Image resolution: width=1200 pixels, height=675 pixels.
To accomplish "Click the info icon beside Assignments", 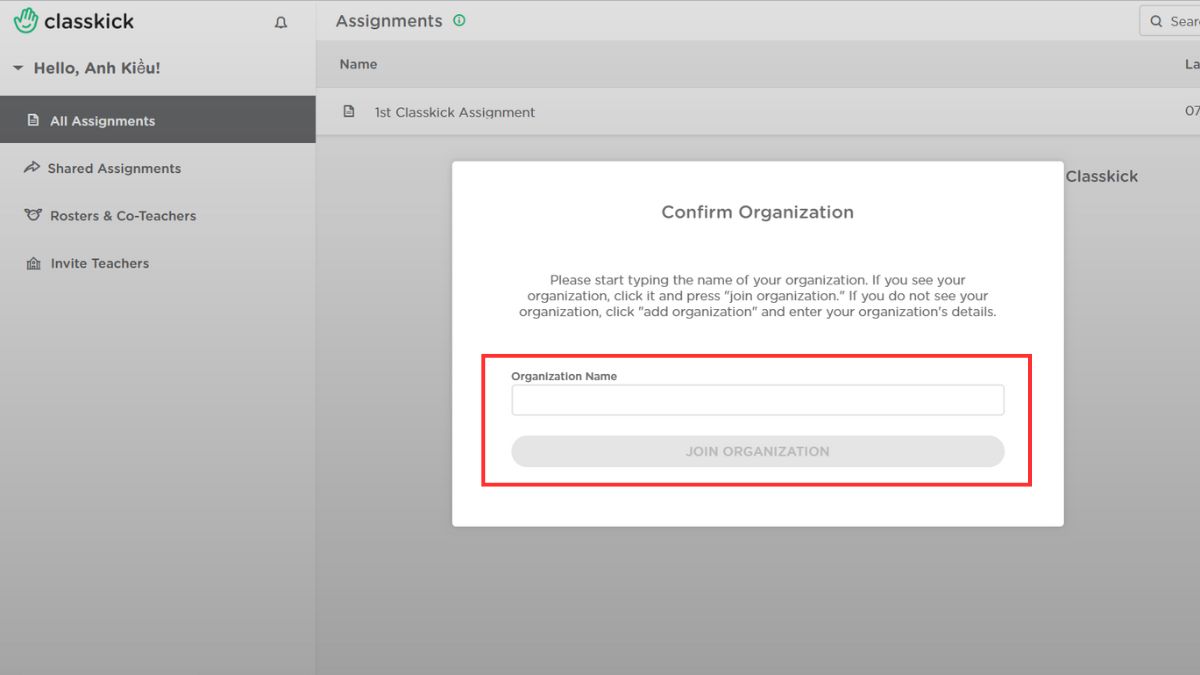I will click(459, 20).
